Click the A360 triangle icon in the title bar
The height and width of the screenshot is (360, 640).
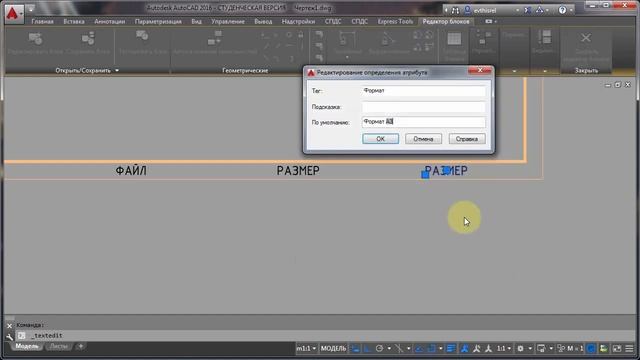point(539,10)
